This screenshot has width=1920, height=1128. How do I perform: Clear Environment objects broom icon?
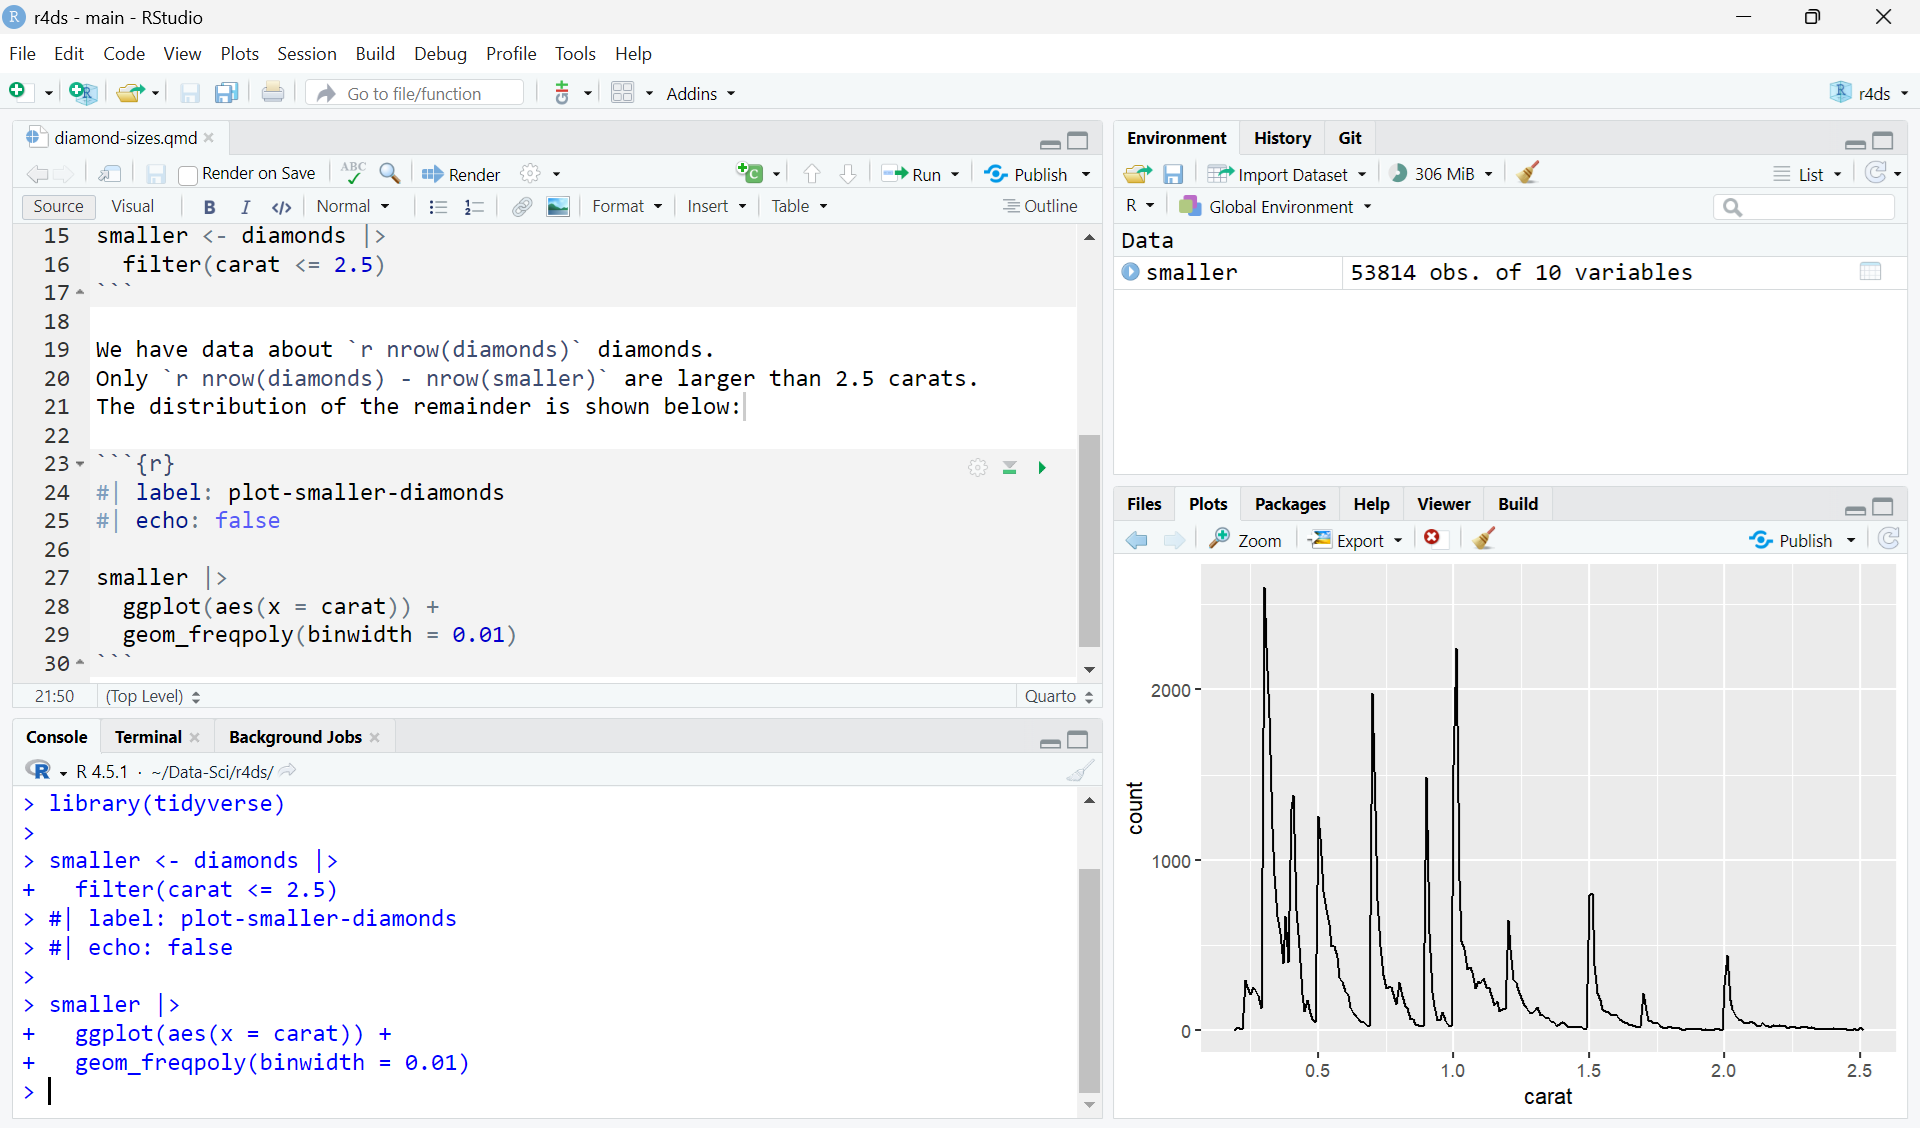click(x=1528, y=173)
